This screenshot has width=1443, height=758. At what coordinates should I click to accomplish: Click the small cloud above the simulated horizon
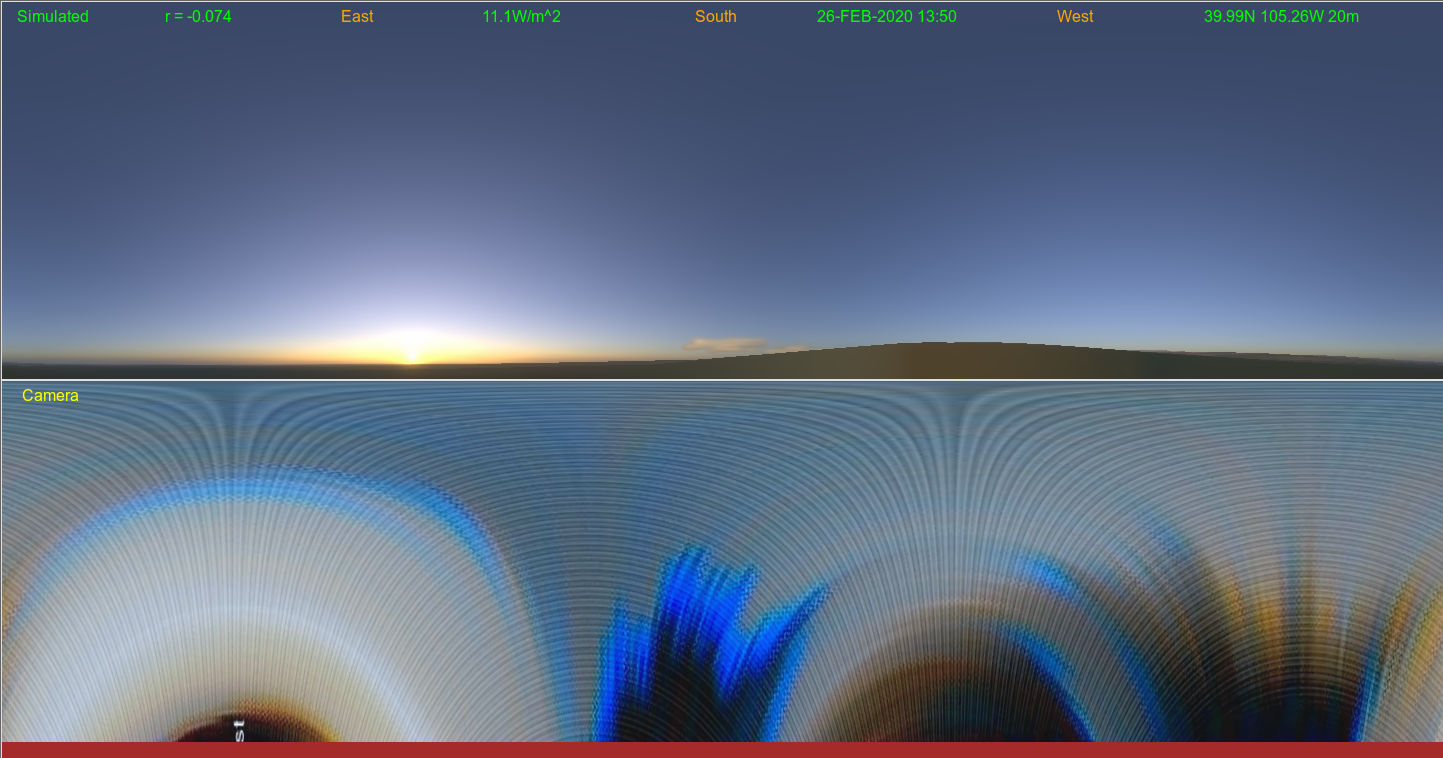click(x=725, y=344)
